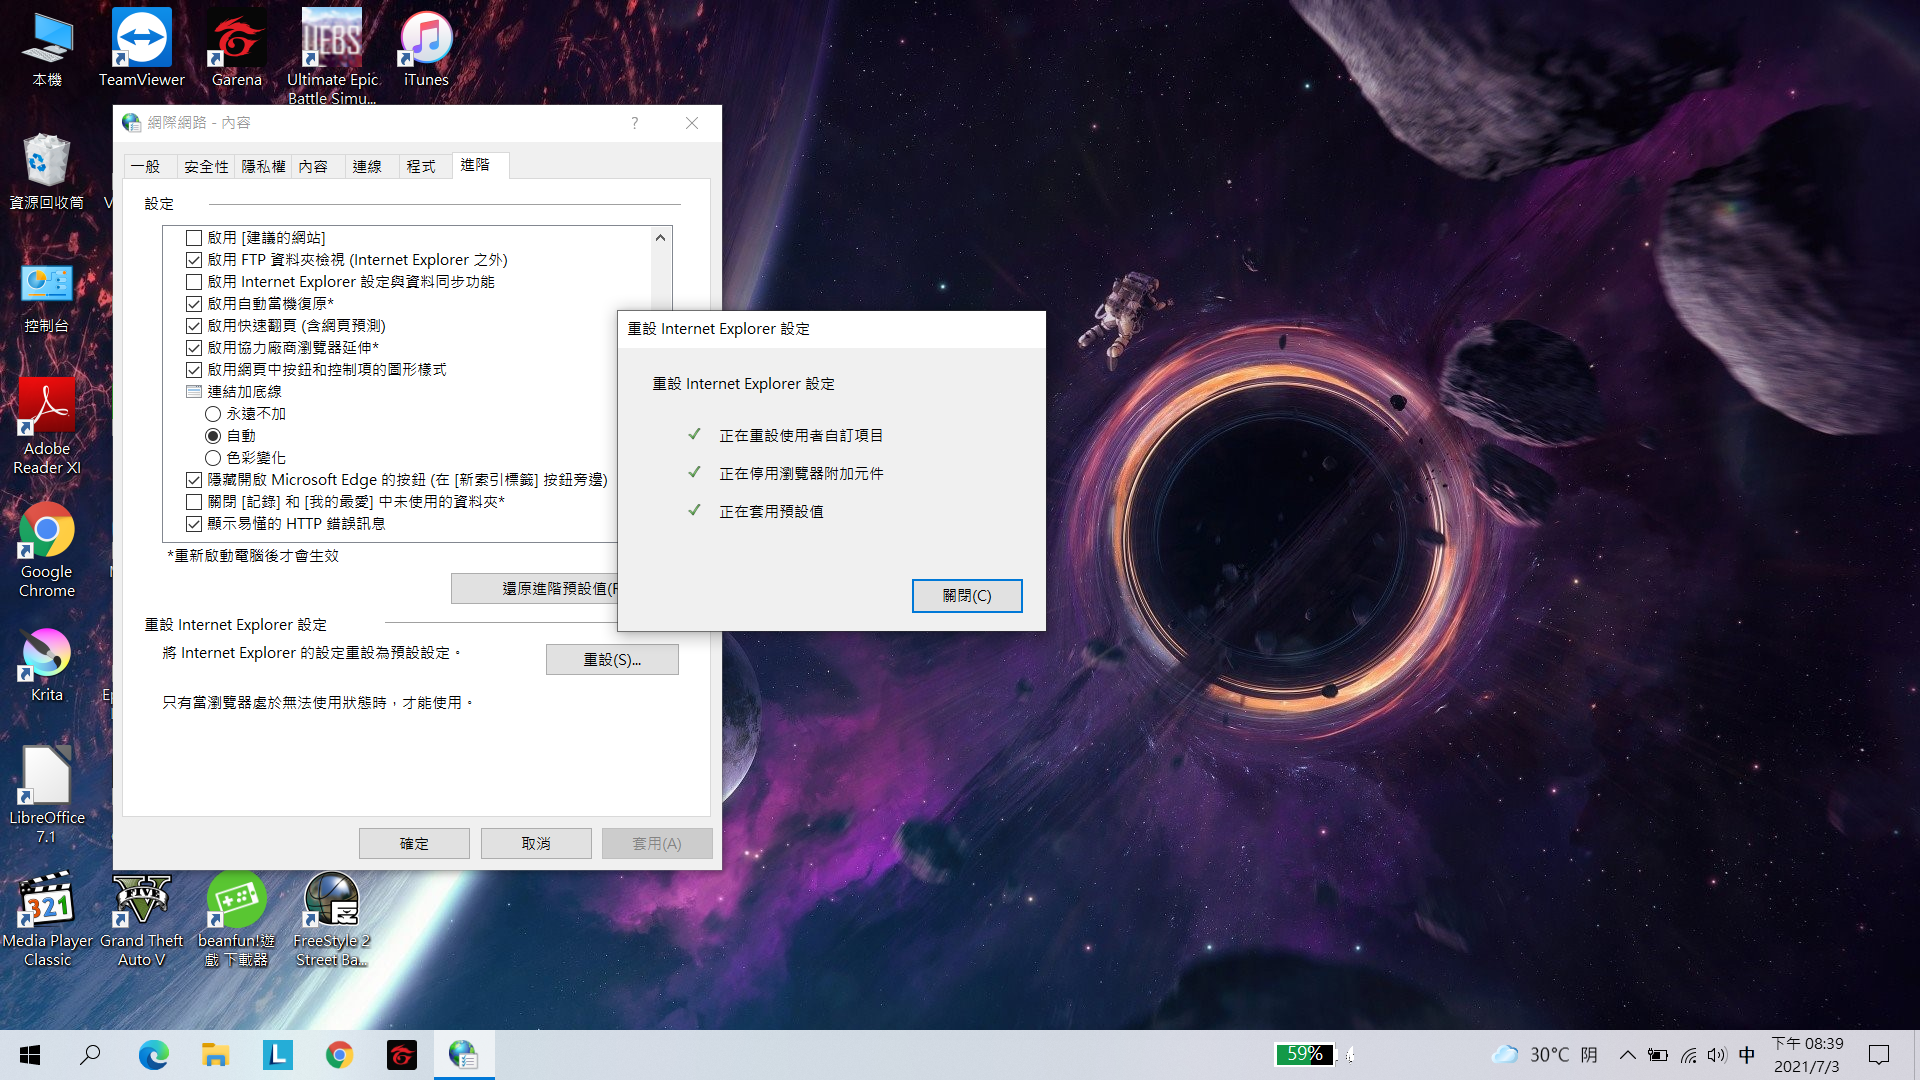
Task: Select the 永遠不加 radio button
Action: [x=213, y=414]
